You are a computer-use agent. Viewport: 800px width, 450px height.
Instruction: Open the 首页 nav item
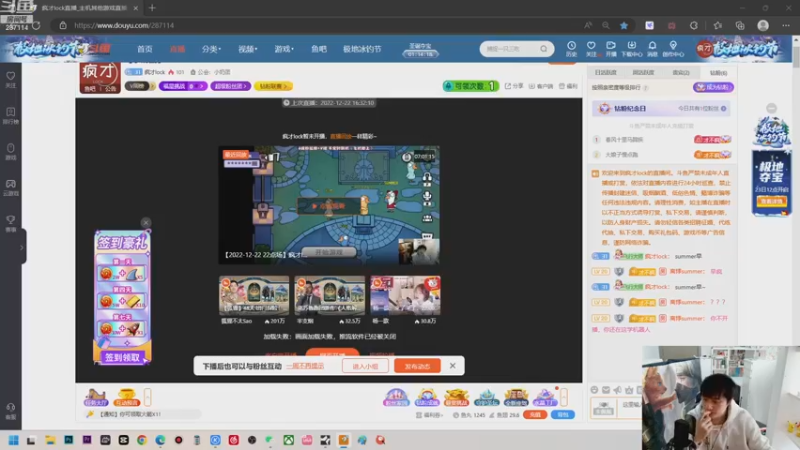[144, 49]
